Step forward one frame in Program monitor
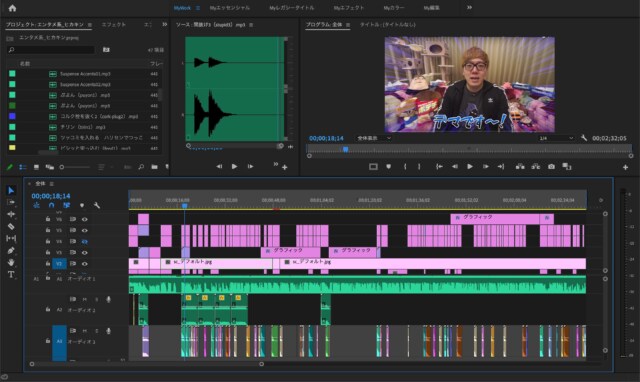Screen dimensions: 640x382 pos(485,167)
